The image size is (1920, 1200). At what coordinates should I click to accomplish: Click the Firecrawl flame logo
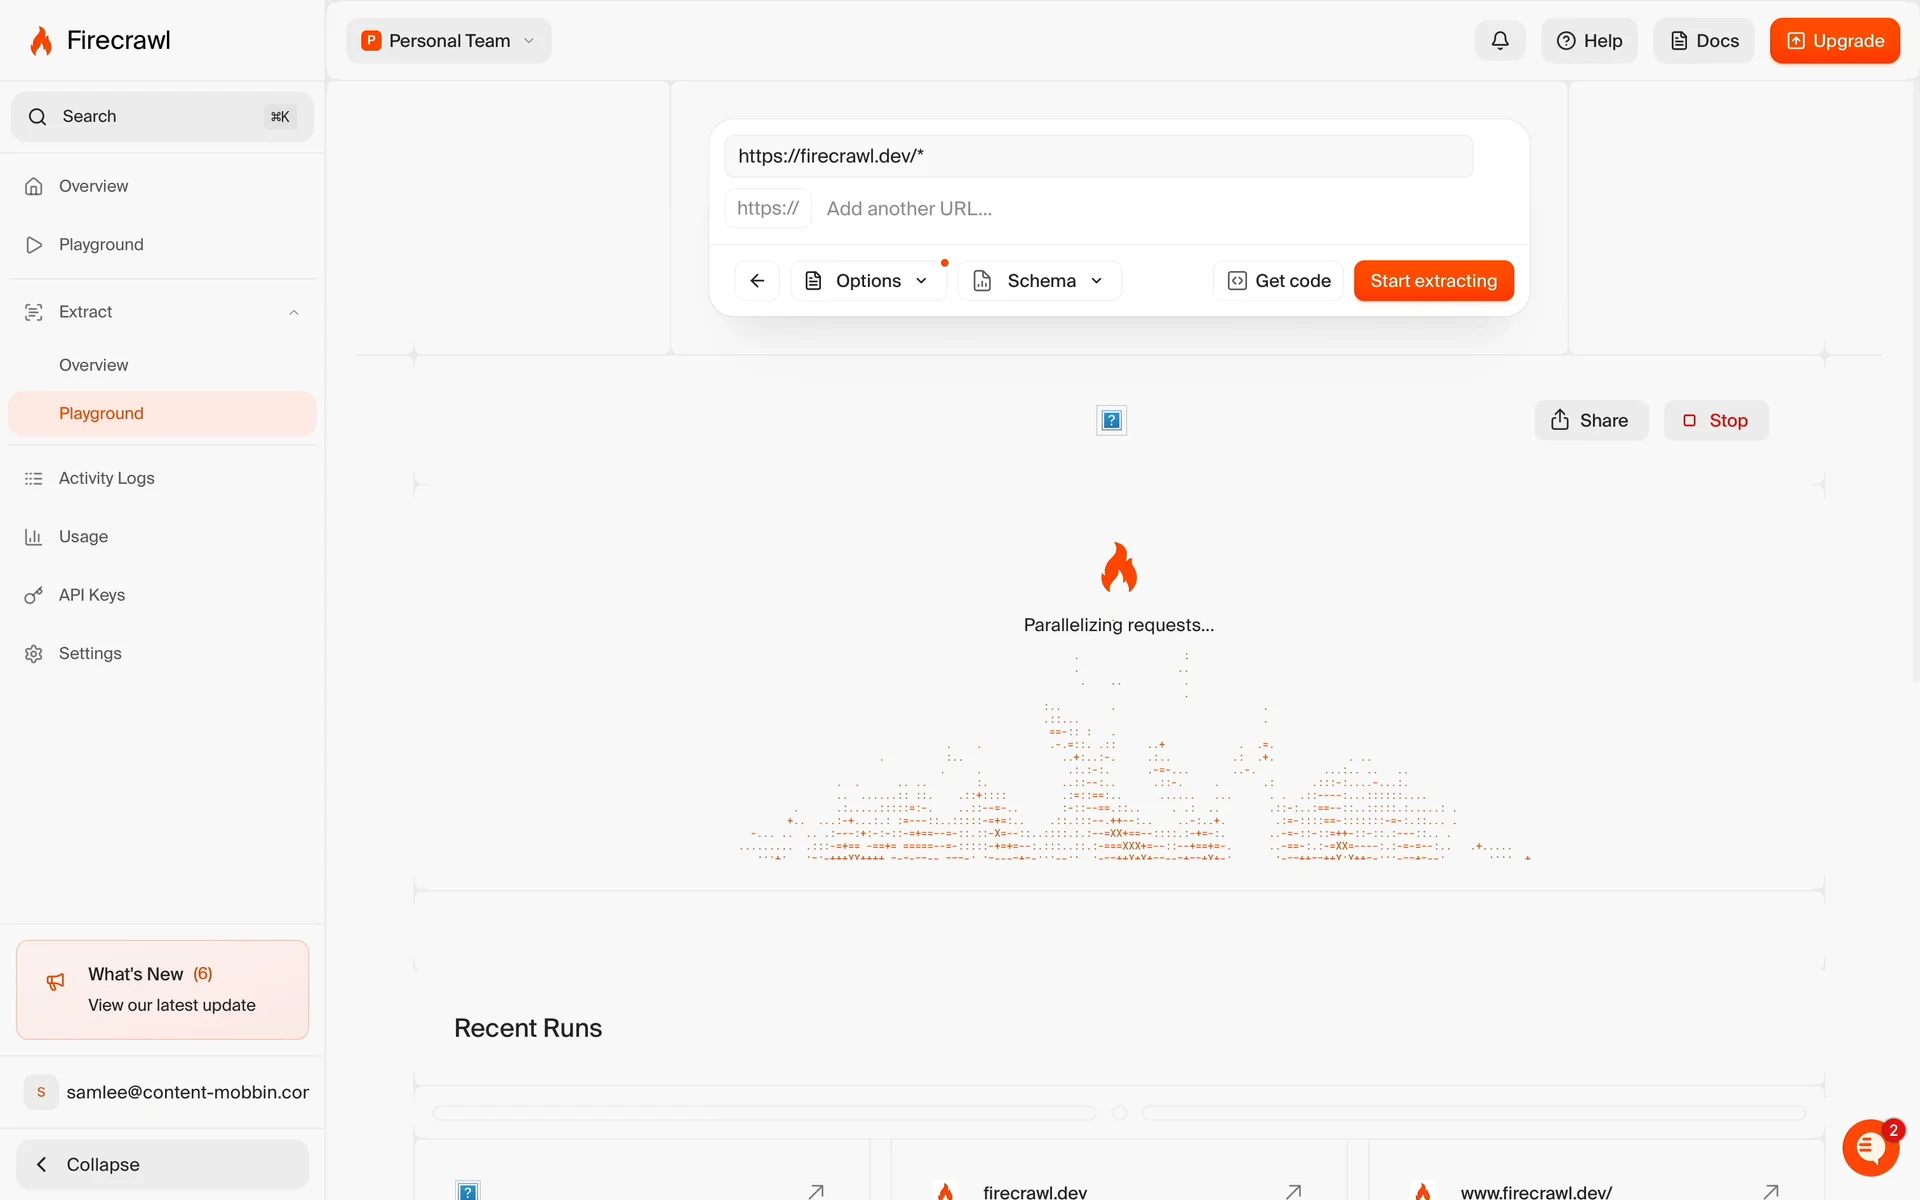41,41
